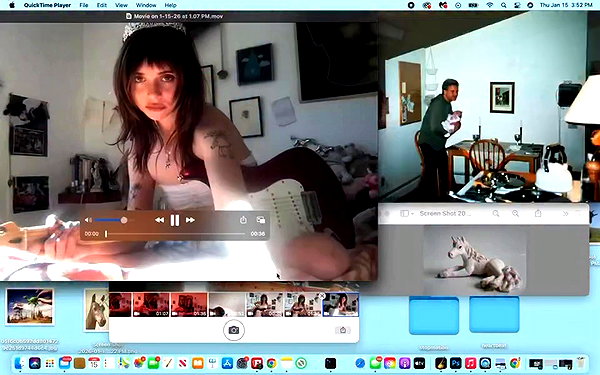
Task: Open Photoshop from the Dock
Action: [x=455, y=363]
